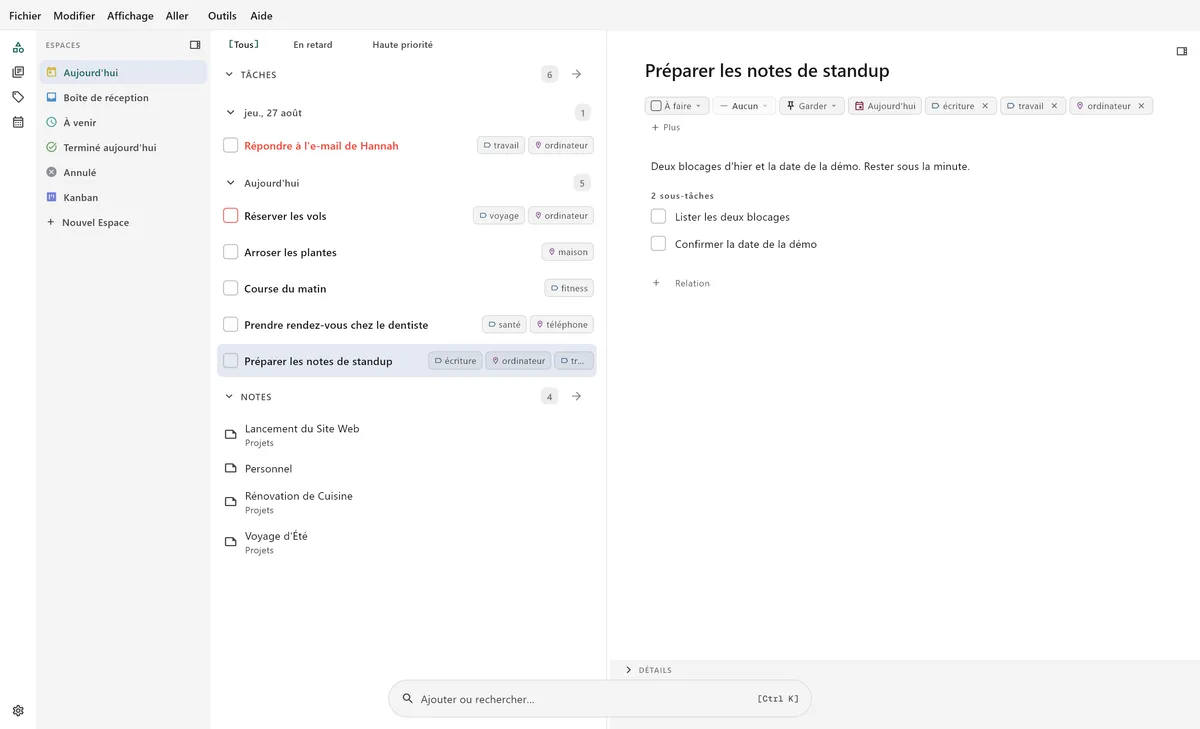The image size is (1200, 729).
Task: Click the task title Préparer les notes de standup
Action: point(767,71)
